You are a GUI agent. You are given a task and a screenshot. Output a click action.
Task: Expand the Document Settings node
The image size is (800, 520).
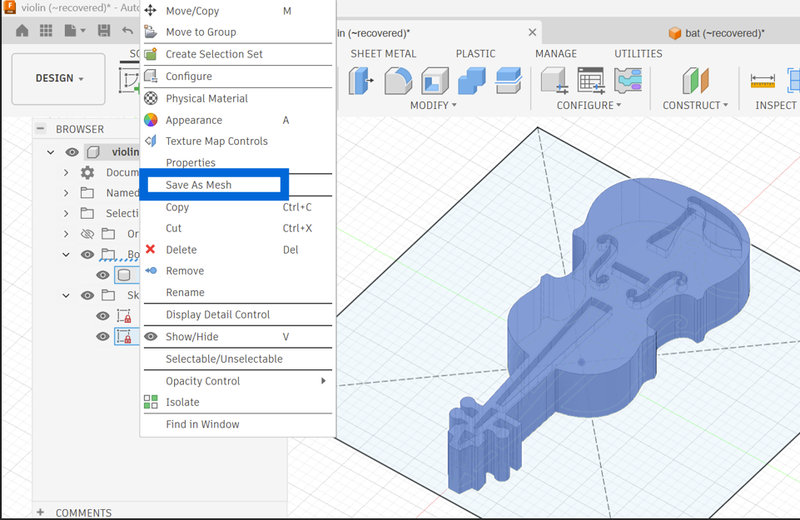[x=66, y=172]
